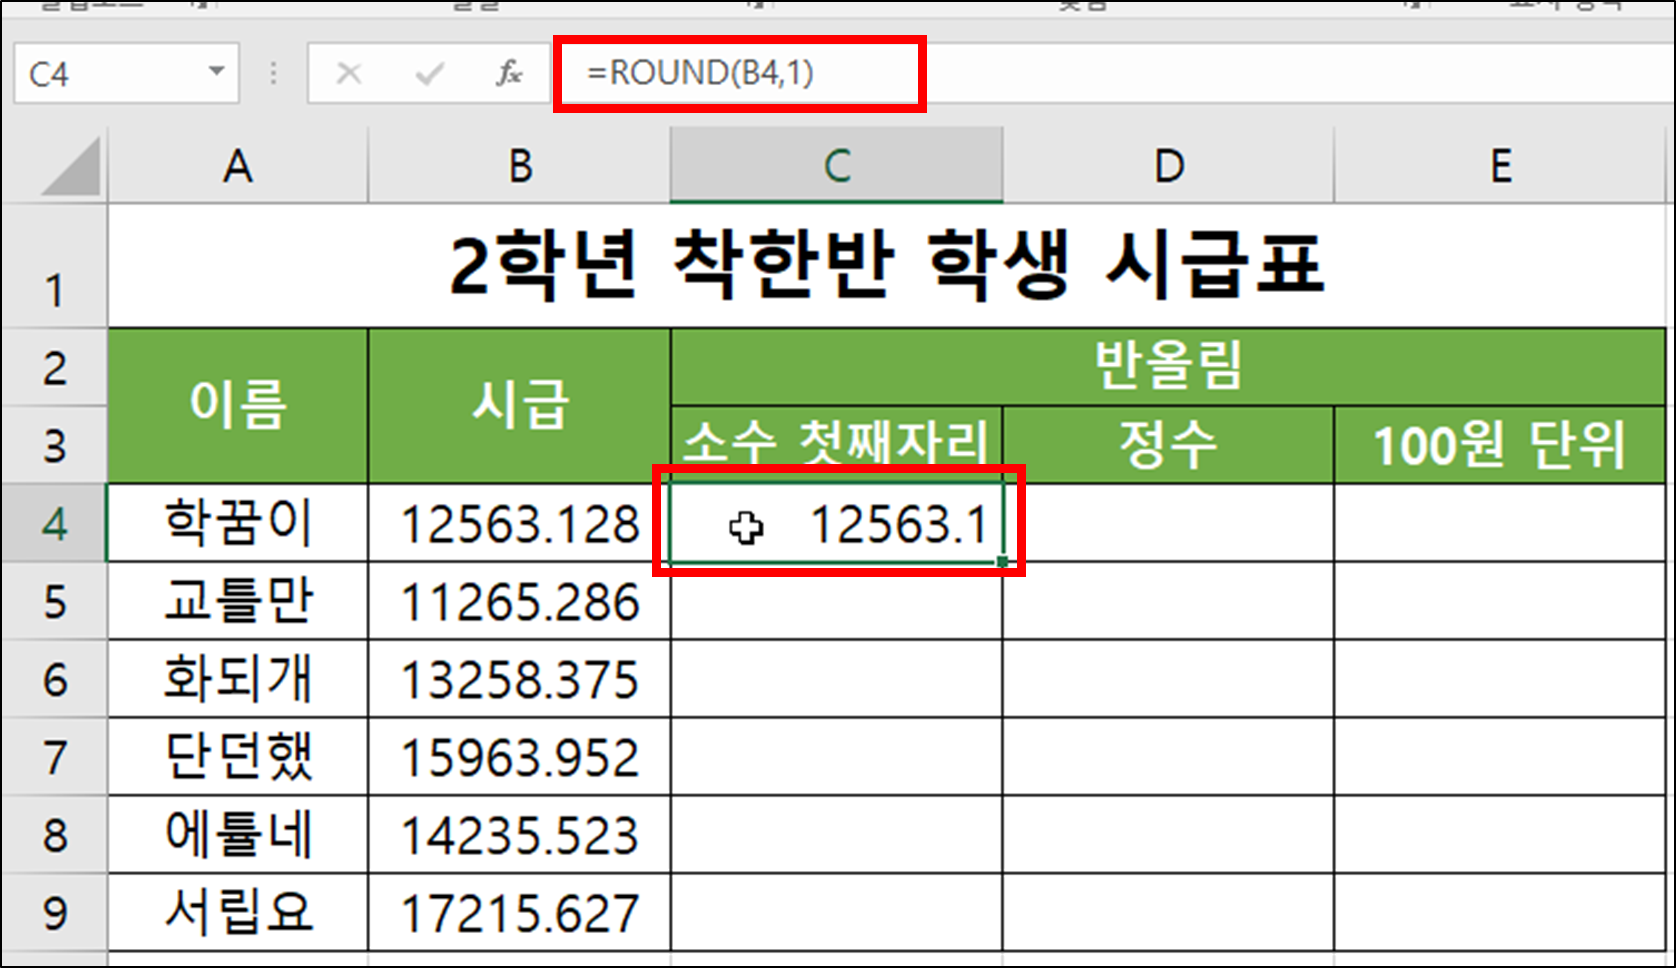1676x968 pixels.
Task: Click the 100원 단위 header cell
Action: pyautogui.click(x=1500, y=445)
